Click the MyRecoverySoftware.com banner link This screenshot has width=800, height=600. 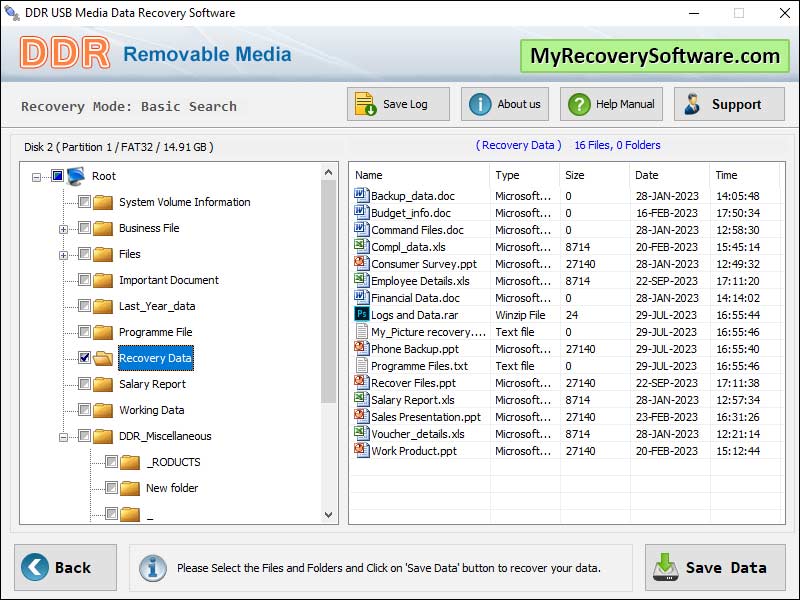[655, 57]
